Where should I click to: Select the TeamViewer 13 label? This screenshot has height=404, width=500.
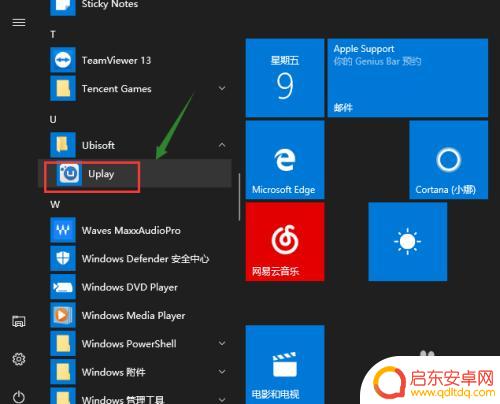click(116, 60)
